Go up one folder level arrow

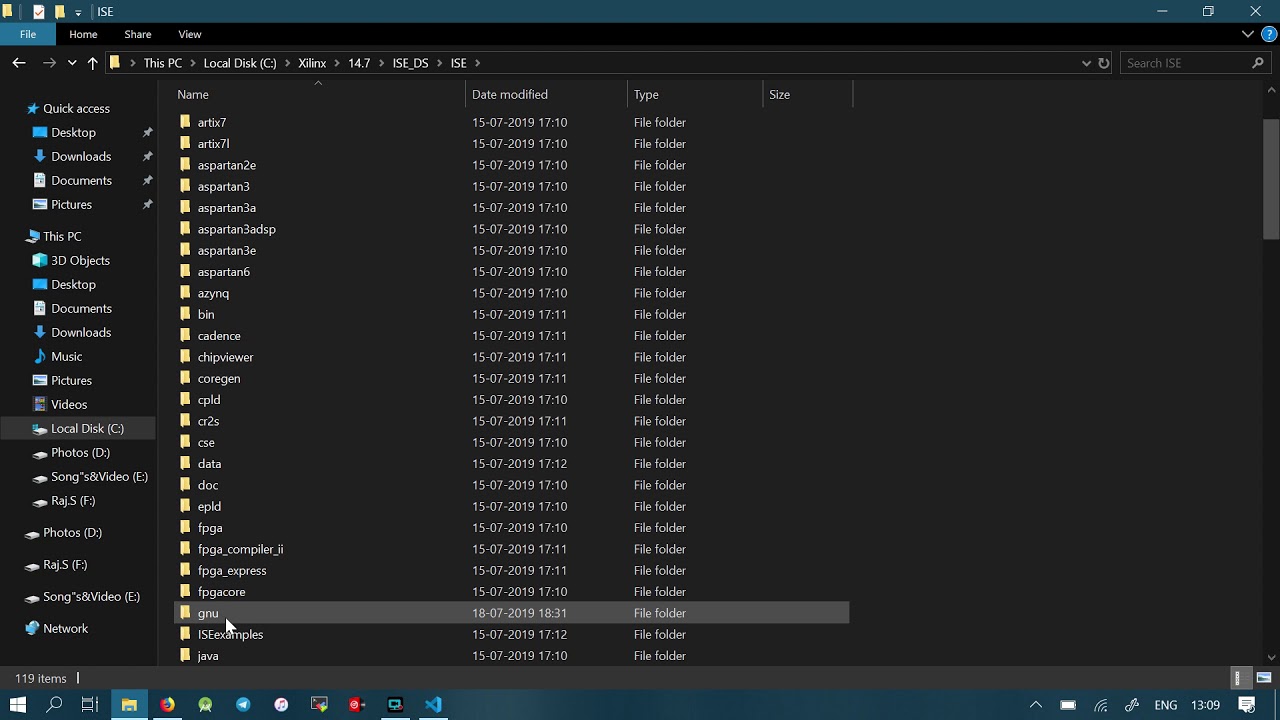click(93, 63)
